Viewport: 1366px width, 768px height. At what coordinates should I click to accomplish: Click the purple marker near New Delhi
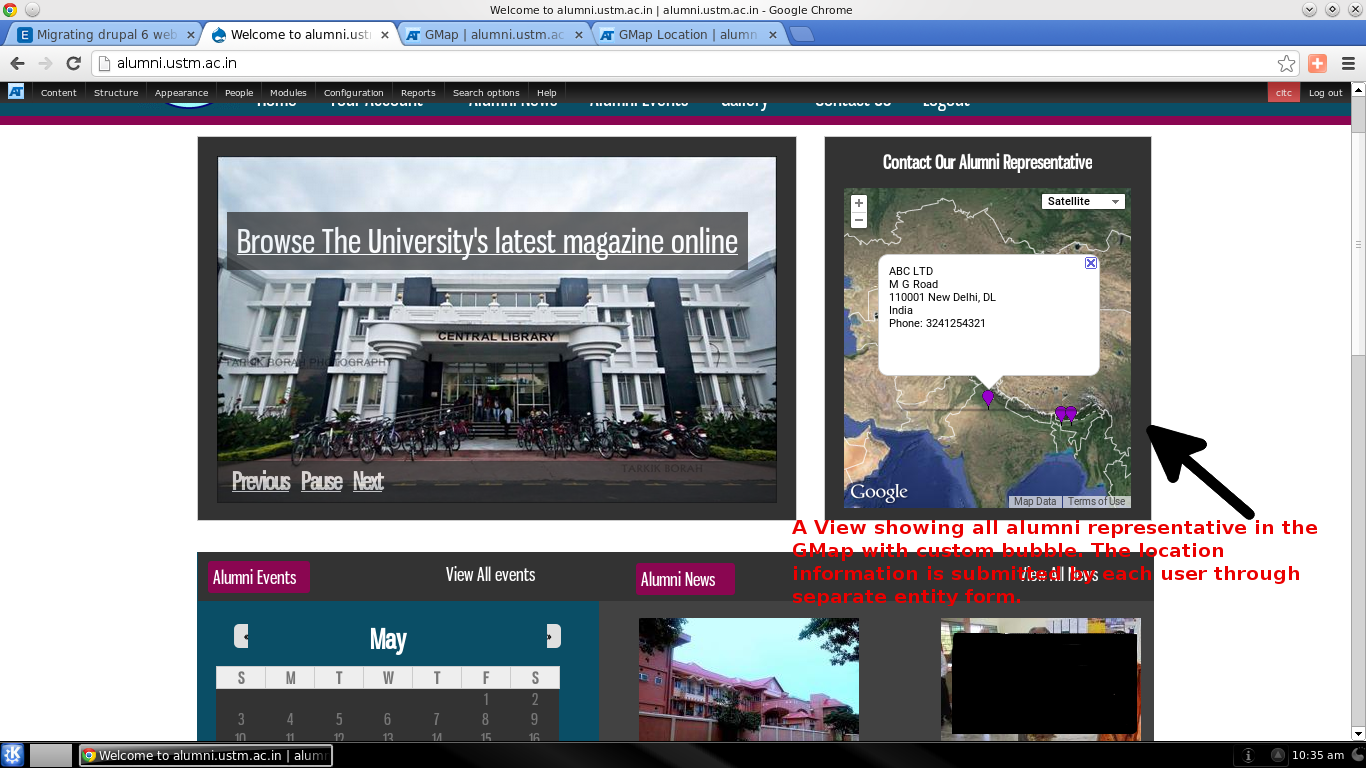coord(988,399)
